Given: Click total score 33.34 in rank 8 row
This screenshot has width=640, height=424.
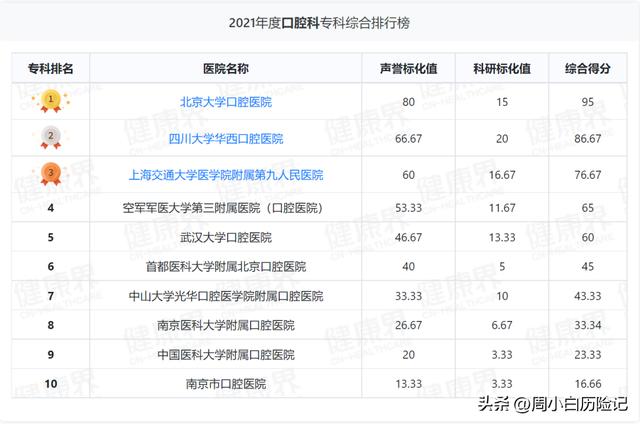Looking at the screenshot, I should pyautogui.click(x=588, y=325).
